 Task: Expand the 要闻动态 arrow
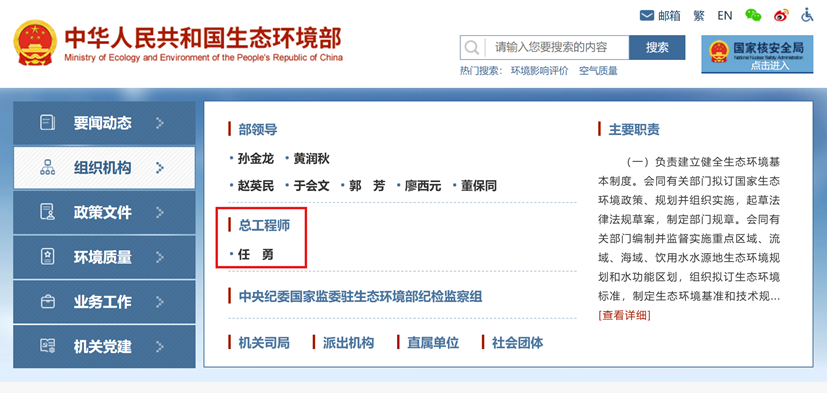click(160, 123)
